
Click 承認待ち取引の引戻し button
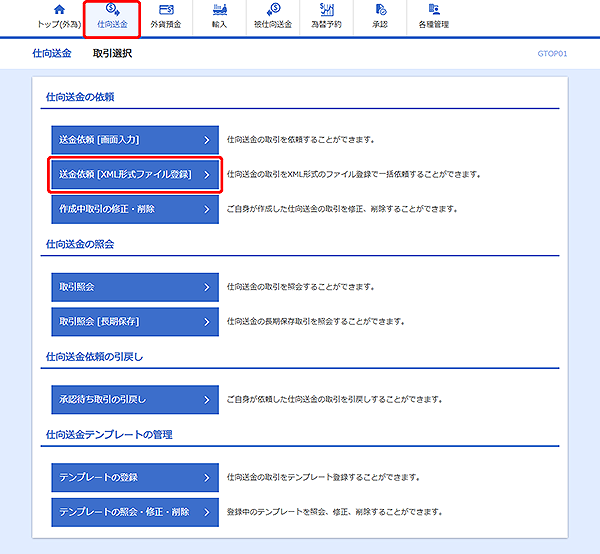click(135, 399)
